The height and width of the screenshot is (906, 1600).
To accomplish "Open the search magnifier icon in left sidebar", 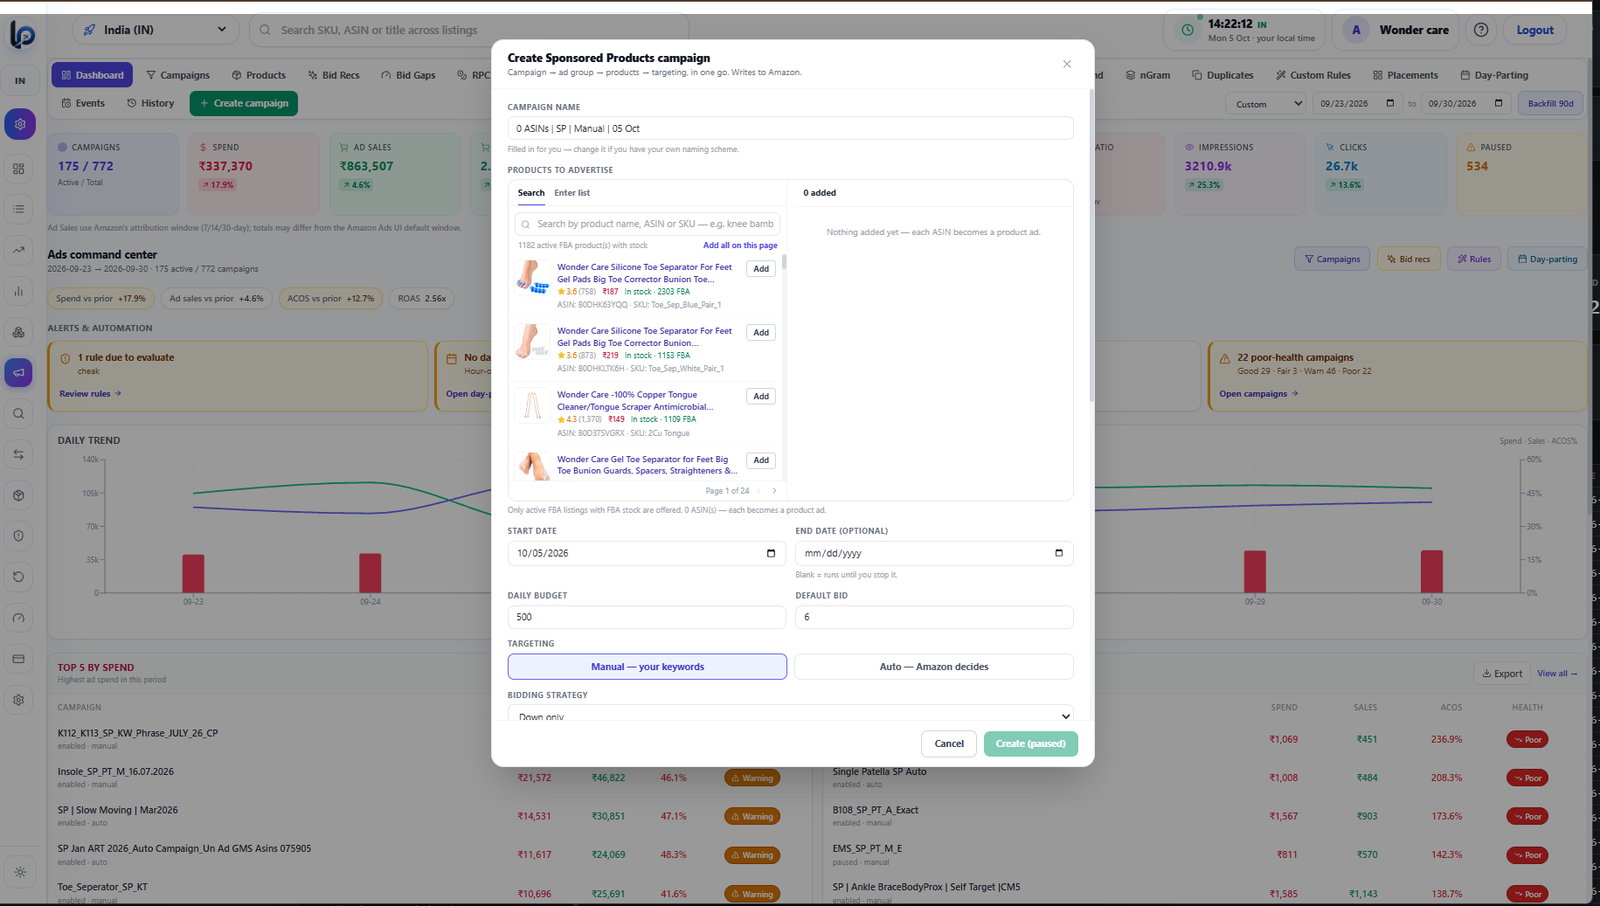I will (x=19, y=414).
